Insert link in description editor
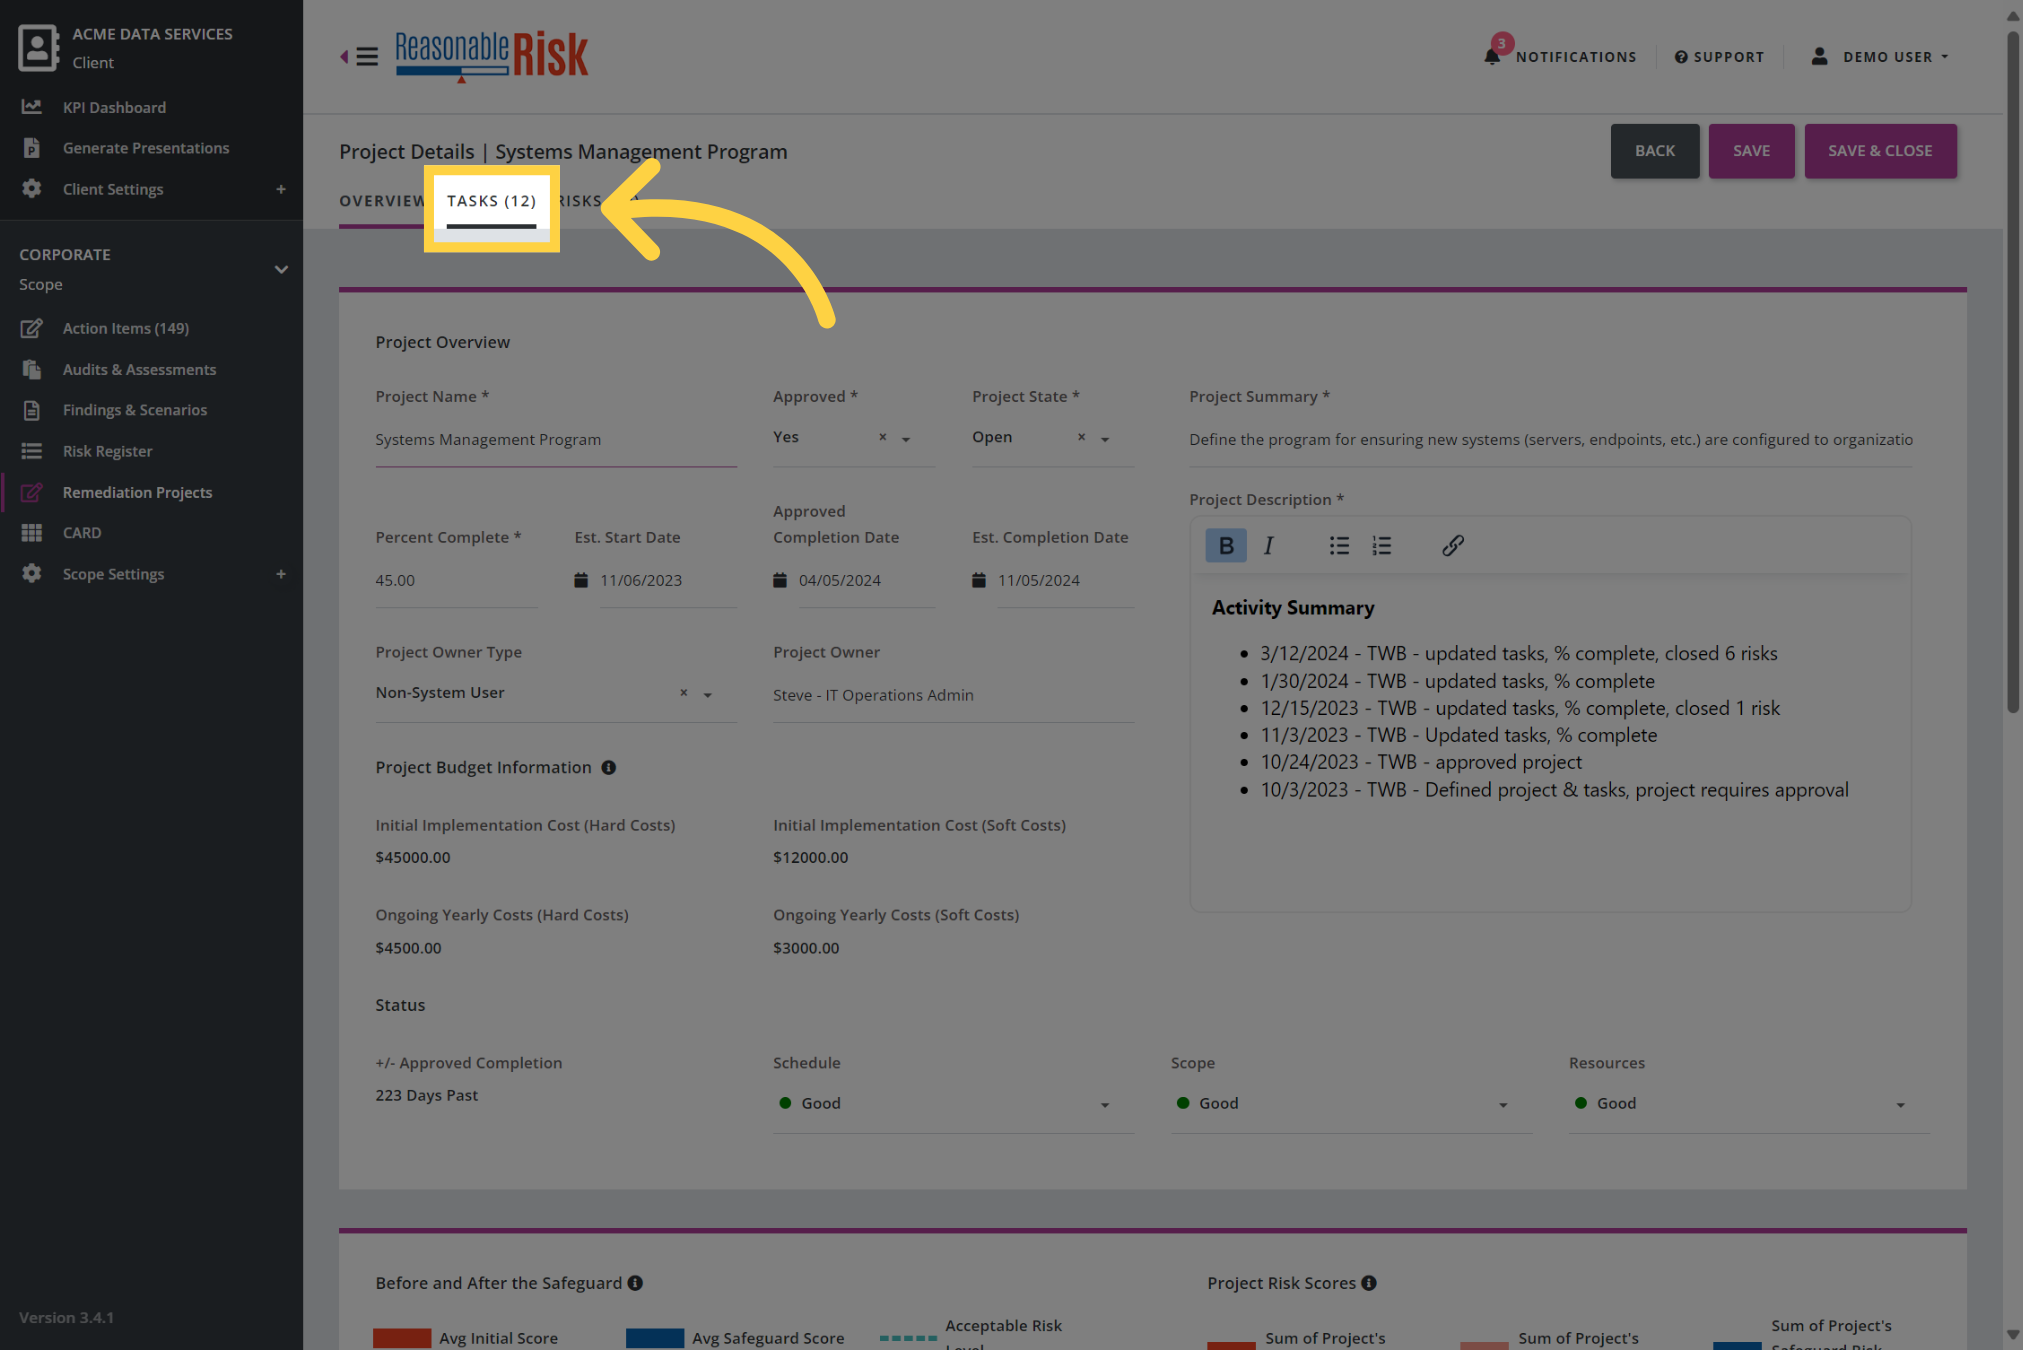 point(1452,545)
